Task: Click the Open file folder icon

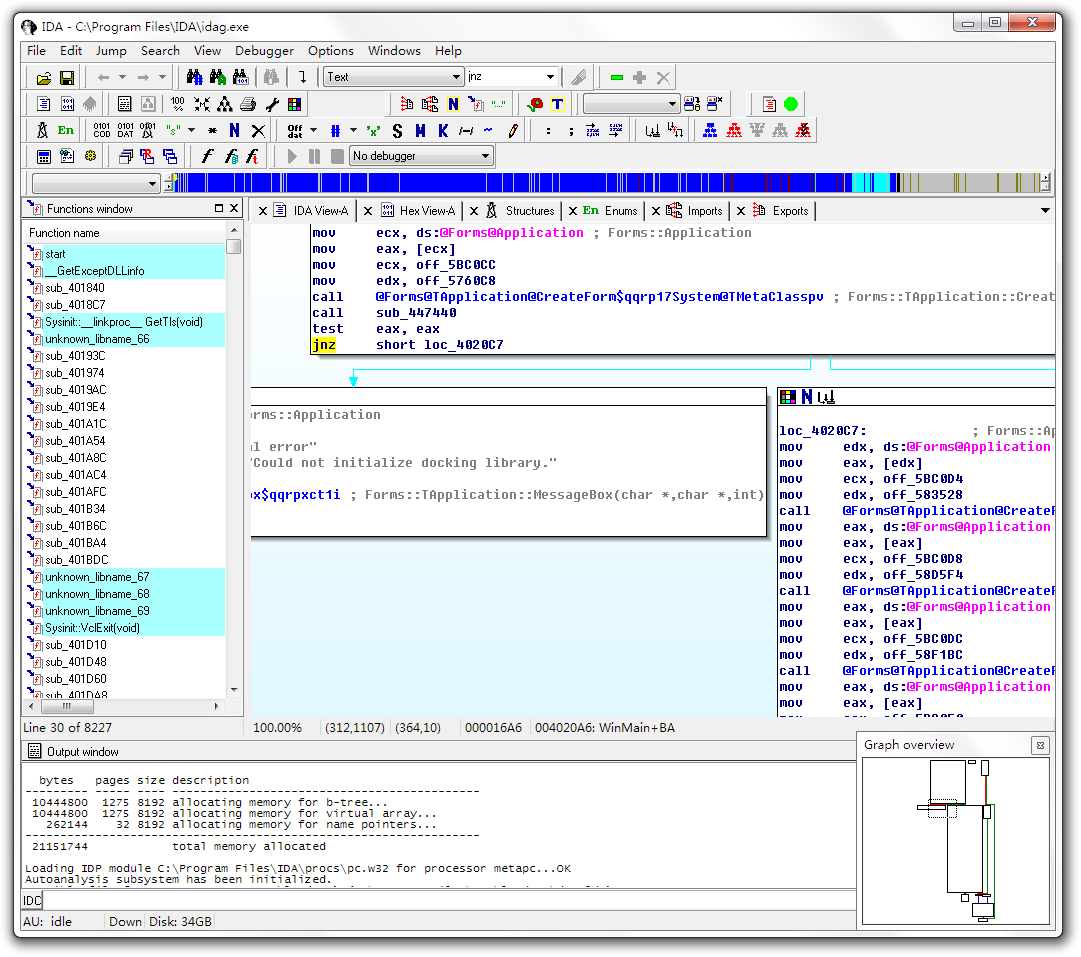Action: (x=43, y=78)
